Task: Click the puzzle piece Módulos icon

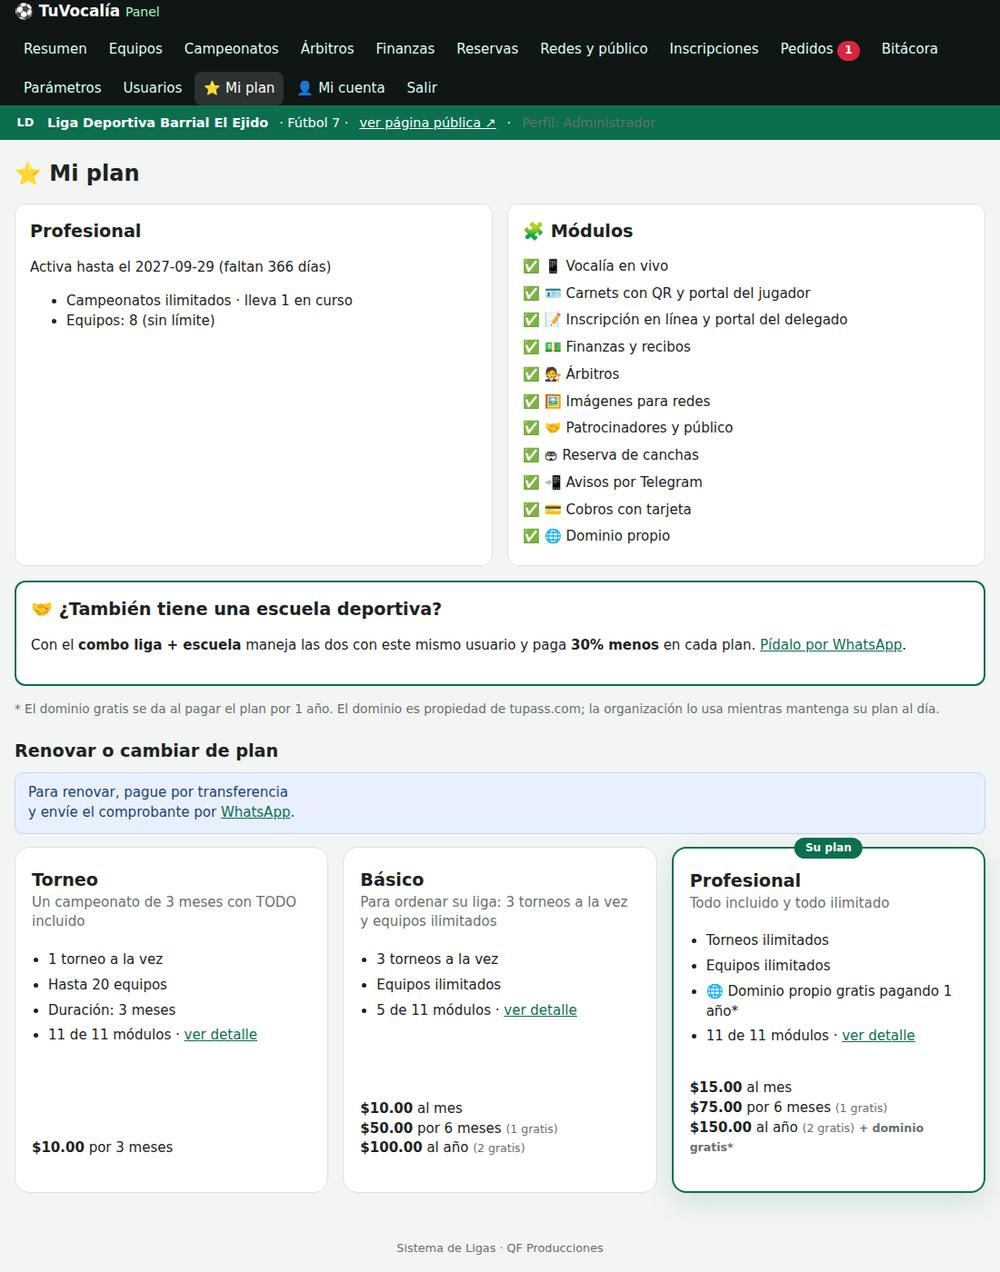Action: pos(534,231)
